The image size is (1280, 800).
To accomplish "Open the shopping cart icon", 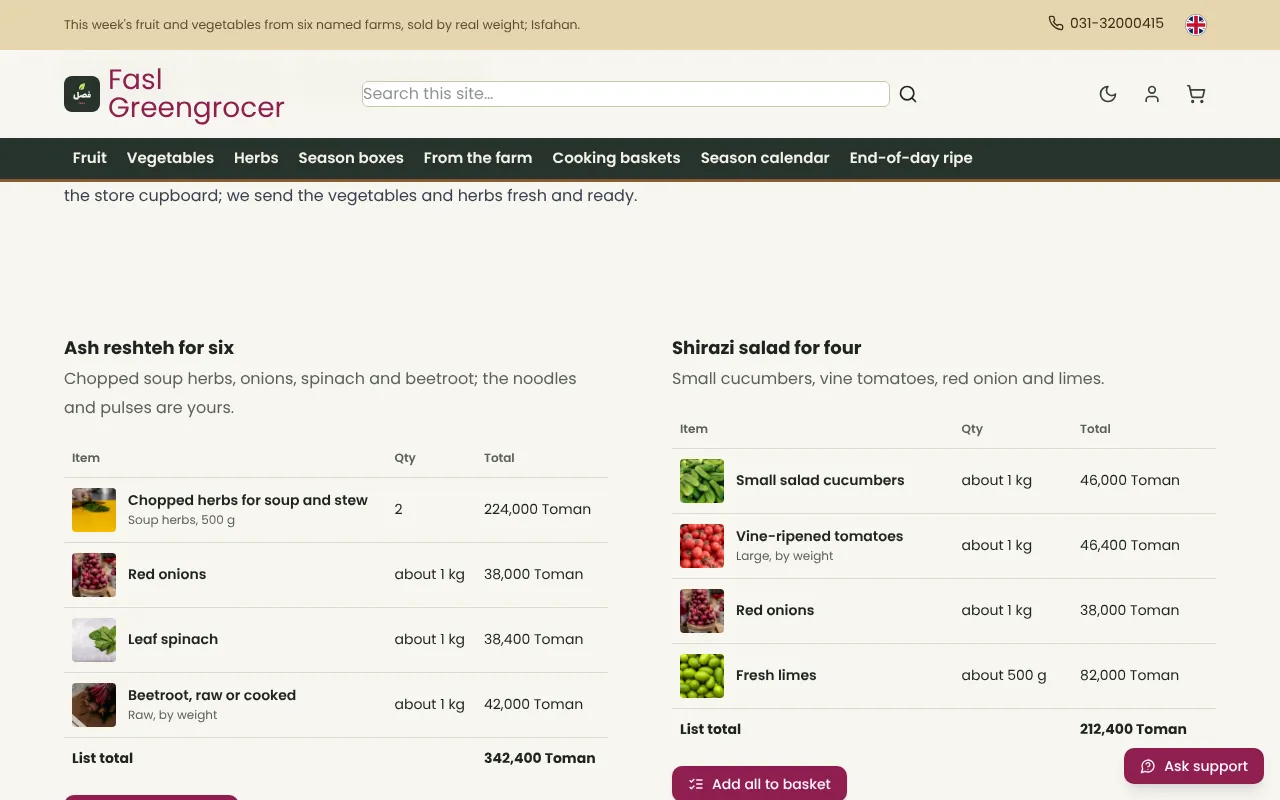I will pyautogui.click(x=1196, y=94).
